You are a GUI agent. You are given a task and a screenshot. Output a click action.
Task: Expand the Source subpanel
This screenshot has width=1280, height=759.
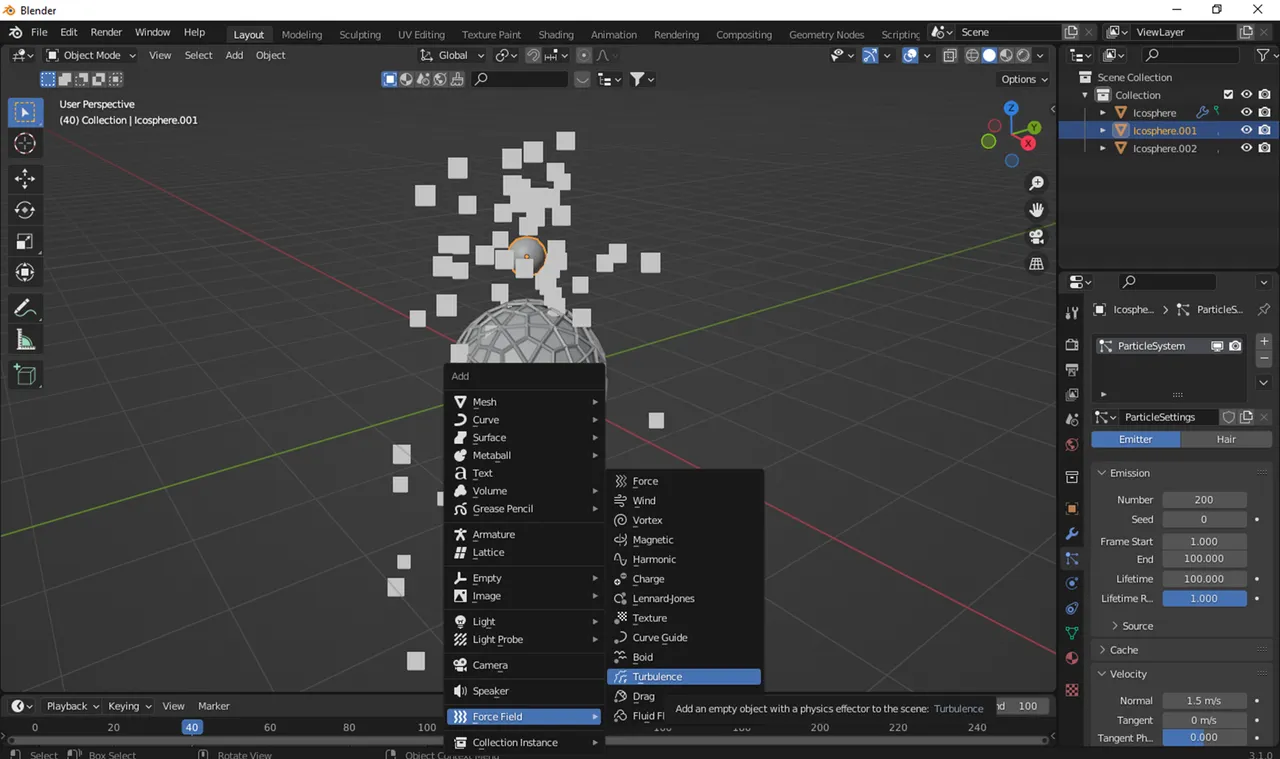1136,626
